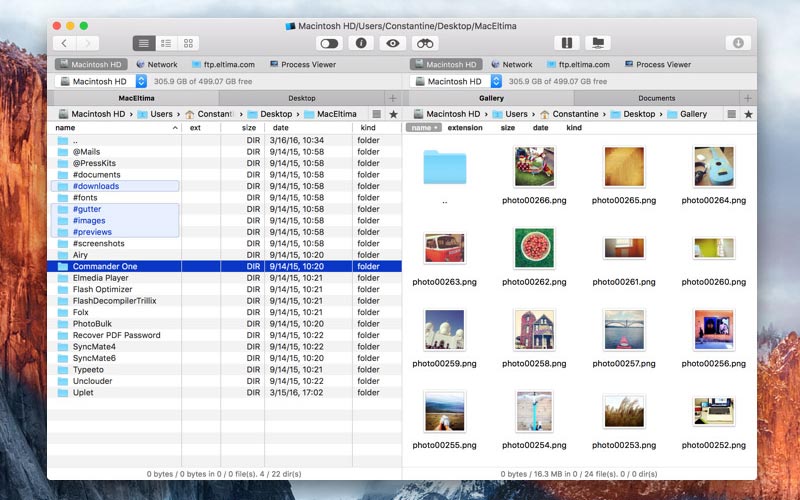Switch to the Desktop tab

tap(302, 98)
